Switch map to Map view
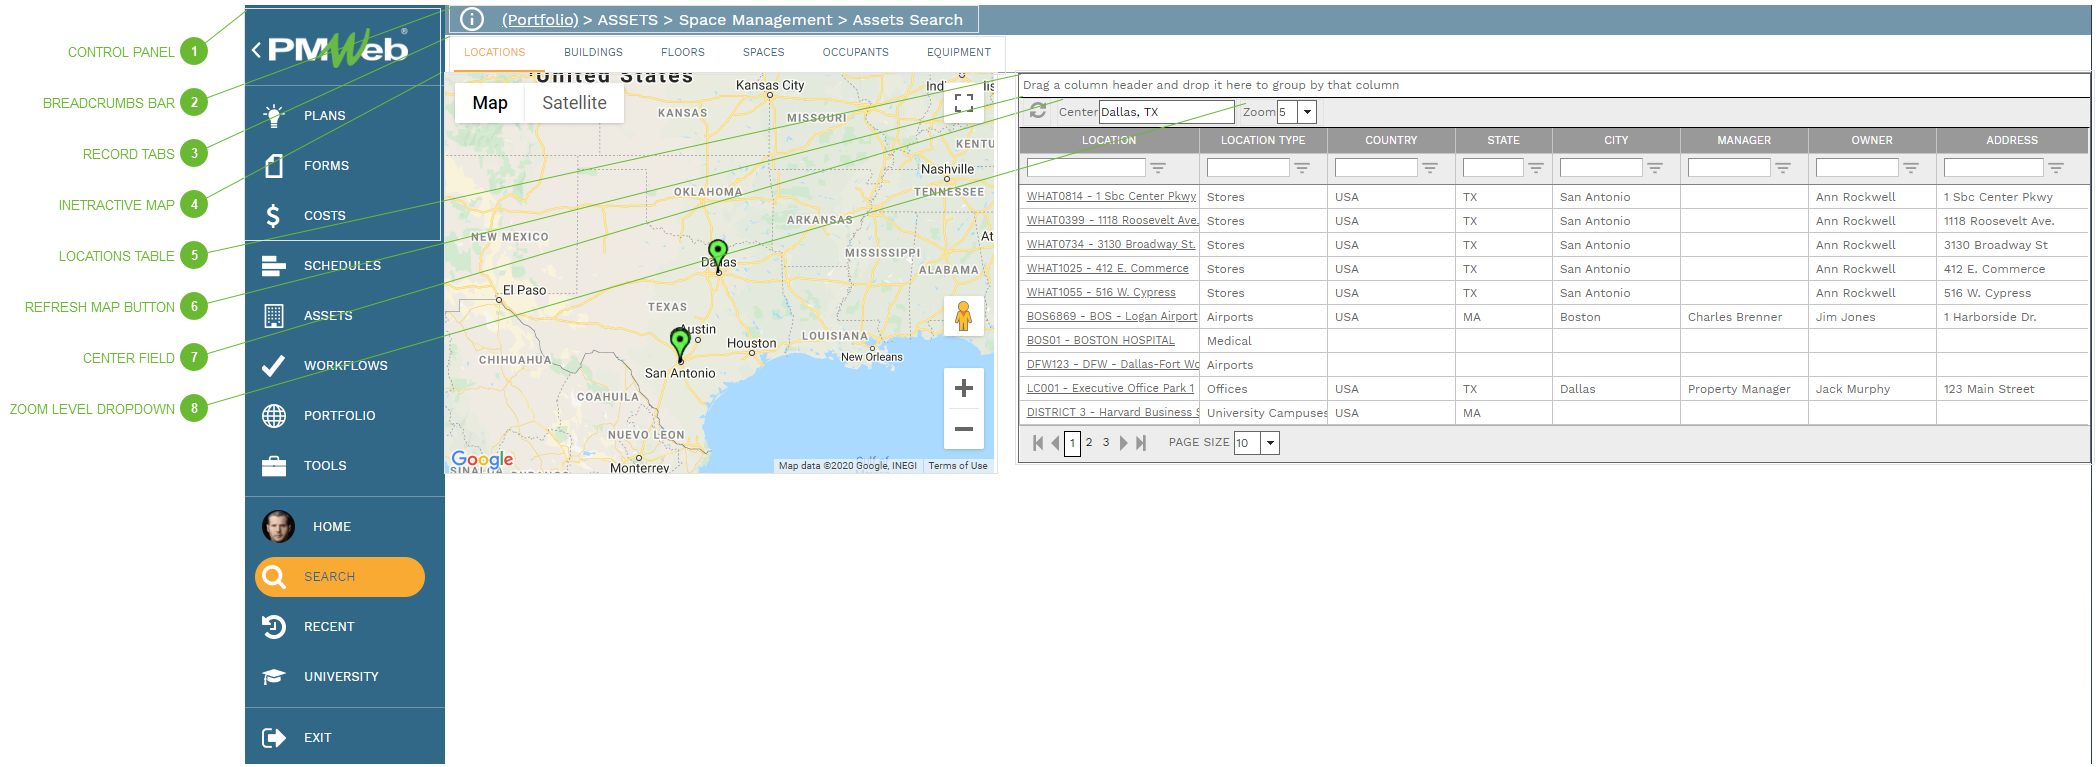The image size is (2100, 767). pyautogui.click(x=490, y=103)
